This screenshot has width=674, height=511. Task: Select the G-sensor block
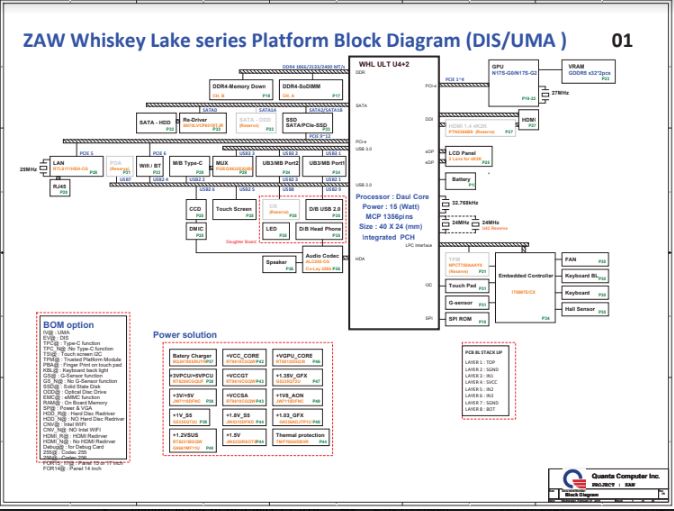(467, 303)
